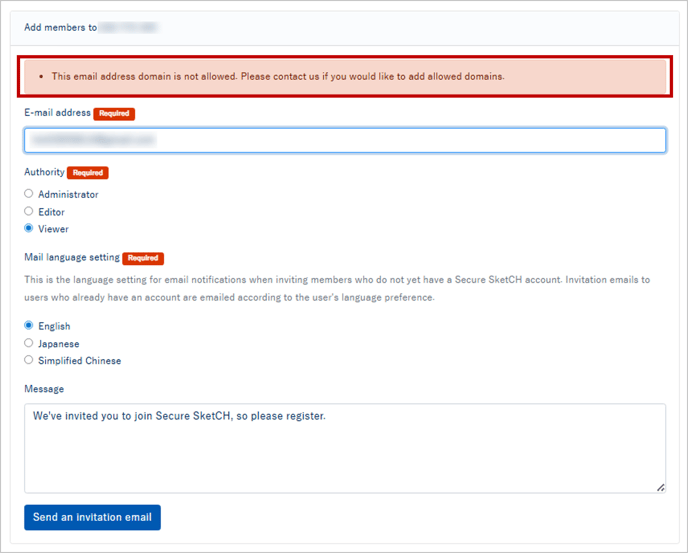Click the Required badge beside E-mail address
This screenshot has width=688, height=553.
pyautogui.click(x=114, y=114)
